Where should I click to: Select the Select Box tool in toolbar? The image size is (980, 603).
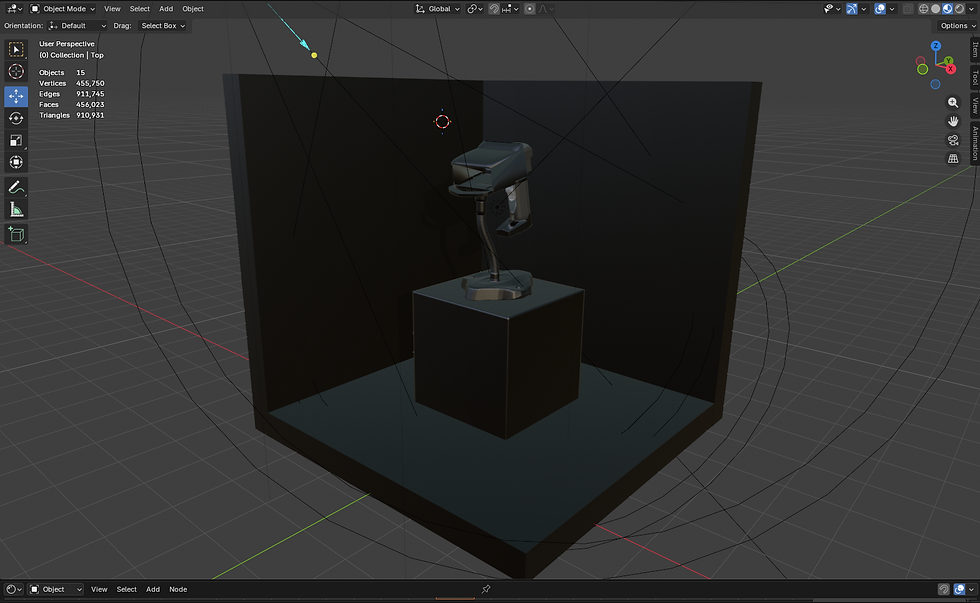tap(16, 49)
